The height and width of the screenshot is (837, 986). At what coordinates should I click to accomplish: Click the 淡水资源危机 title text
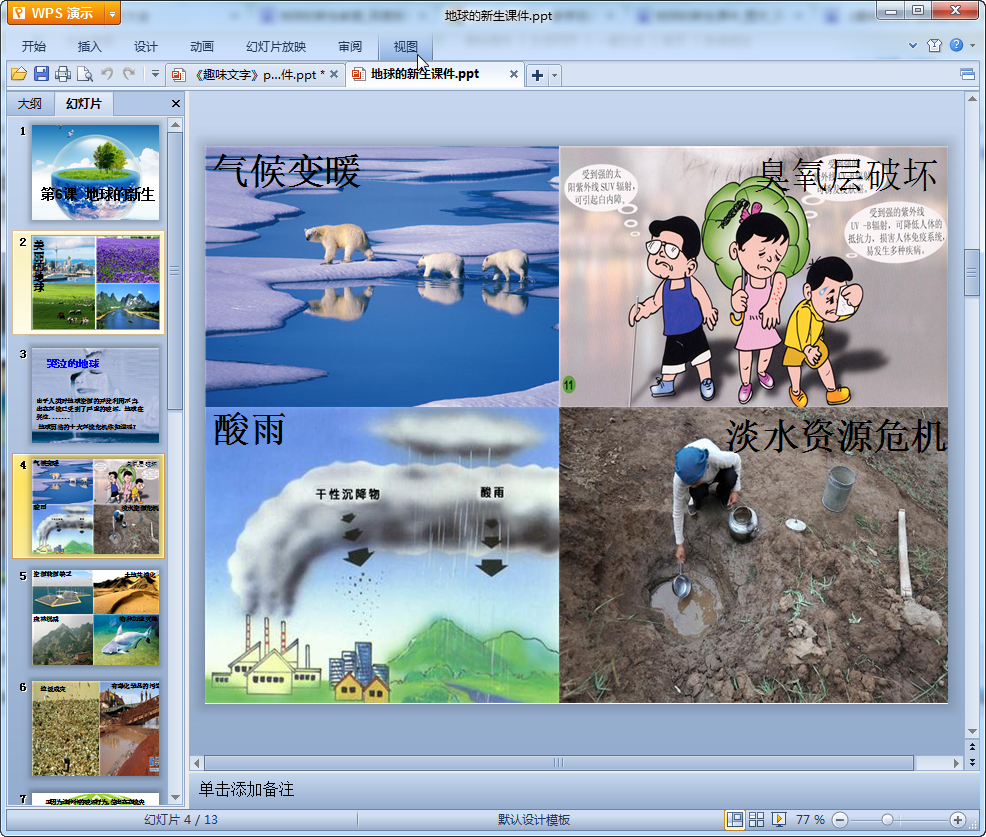tap(836, 436)
